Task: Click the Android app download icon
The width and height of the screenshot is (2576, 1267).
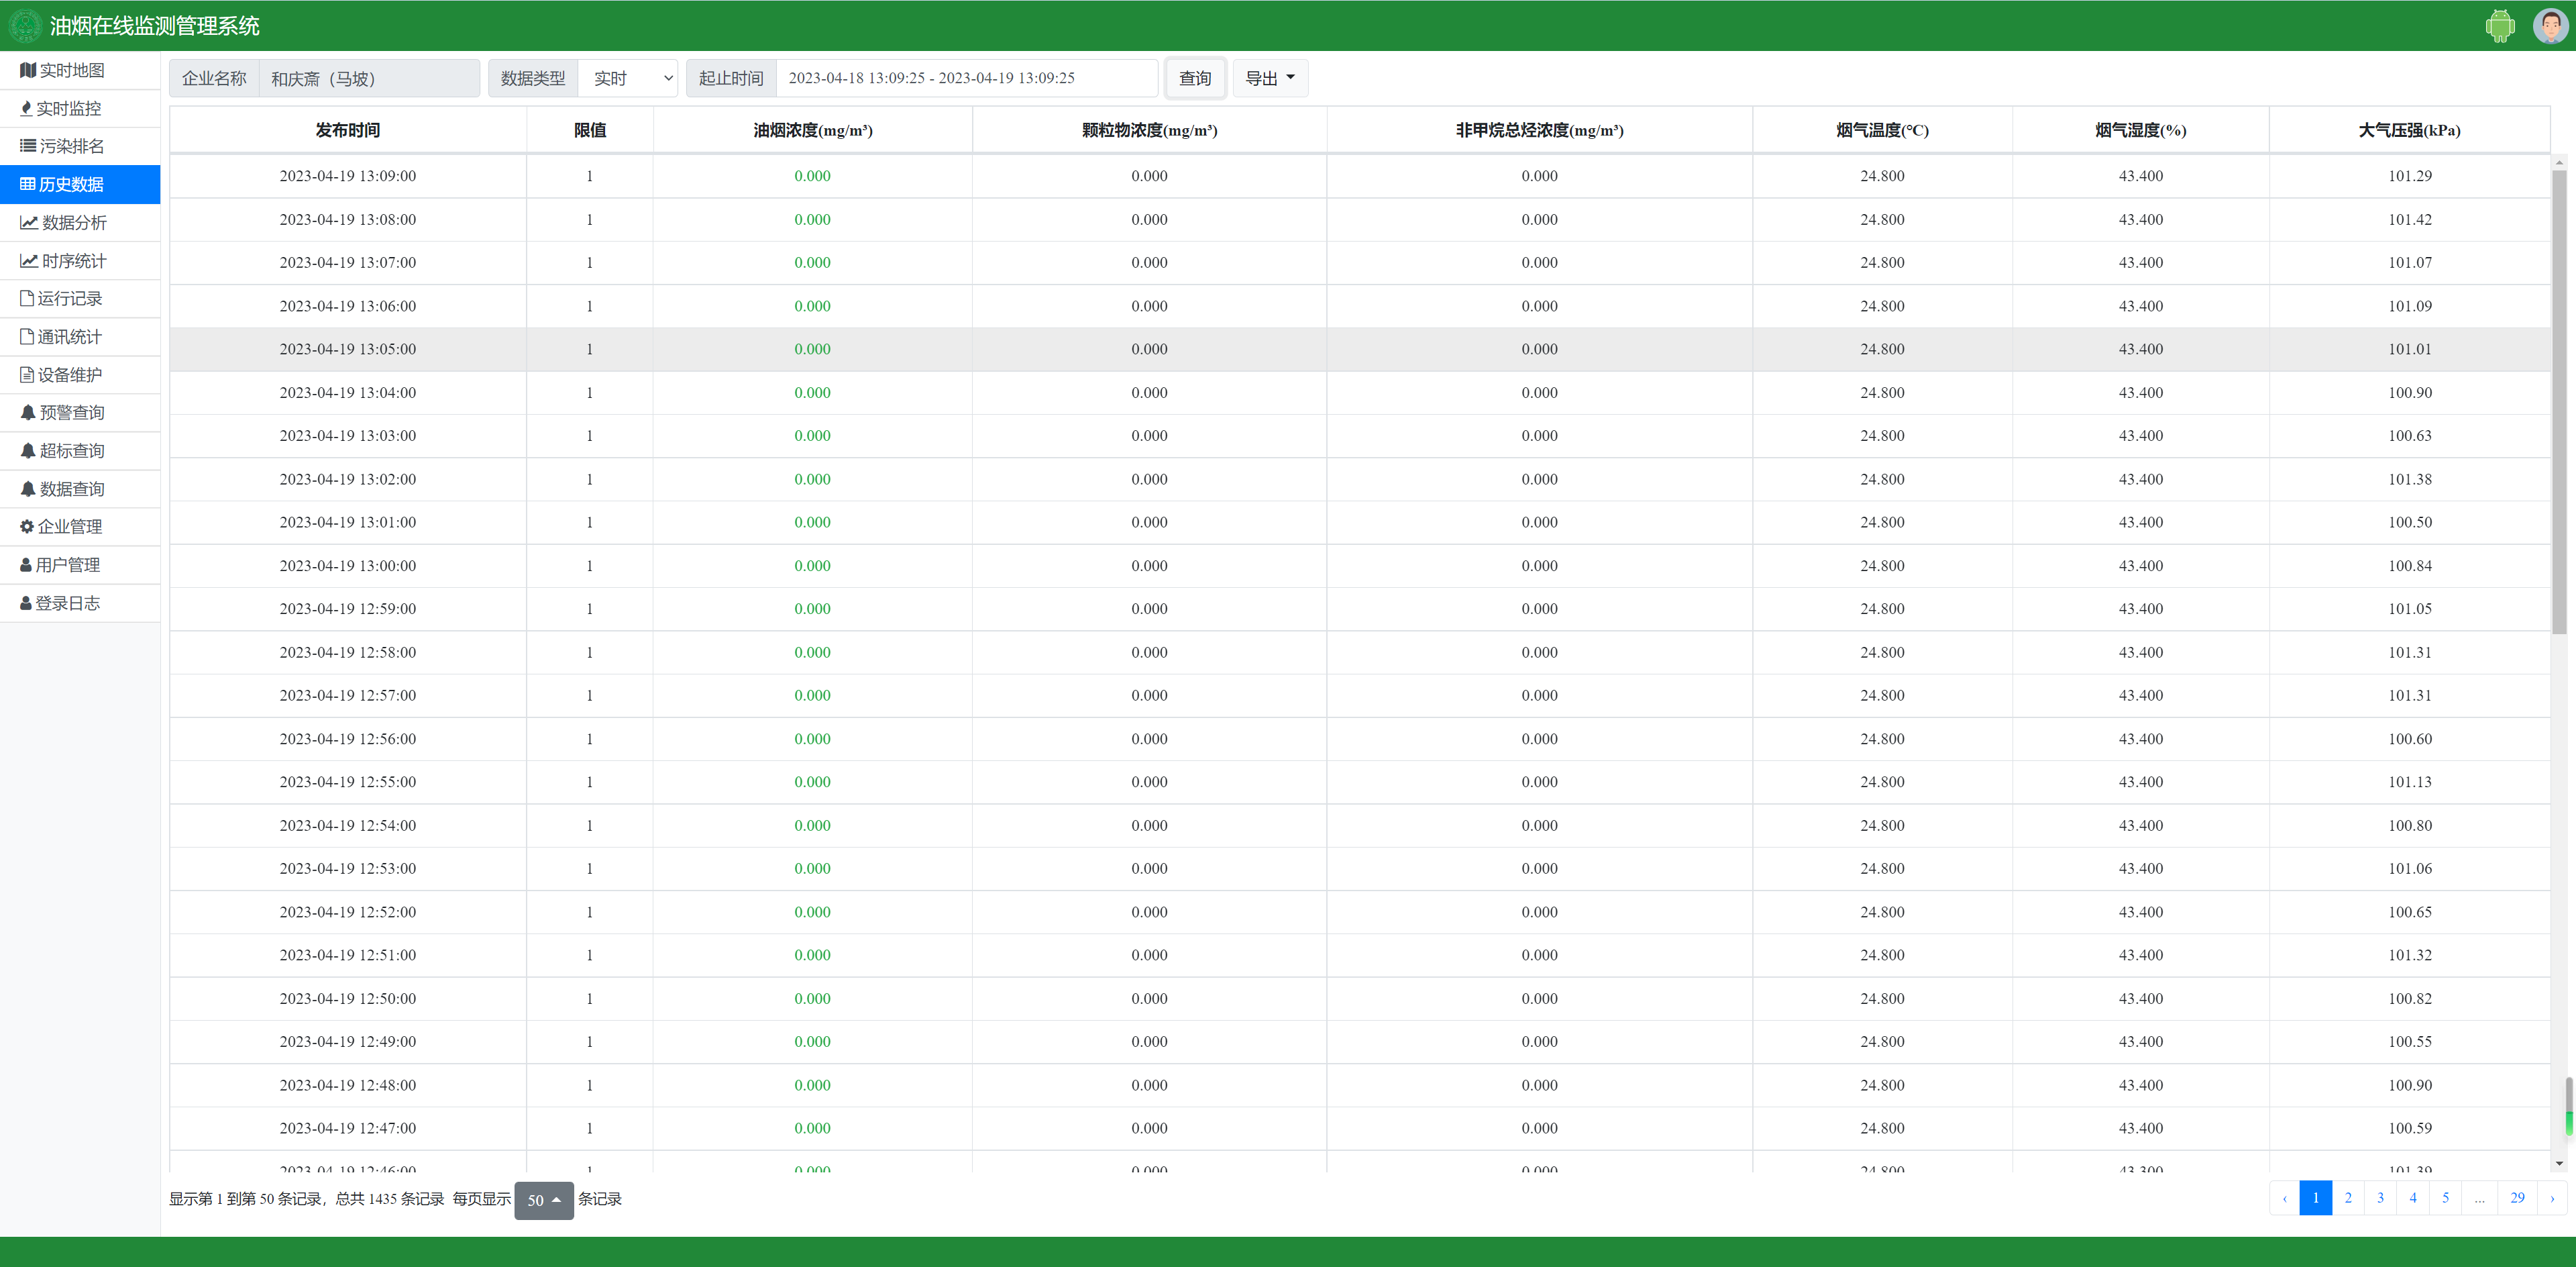Action: pos(2499,26)
